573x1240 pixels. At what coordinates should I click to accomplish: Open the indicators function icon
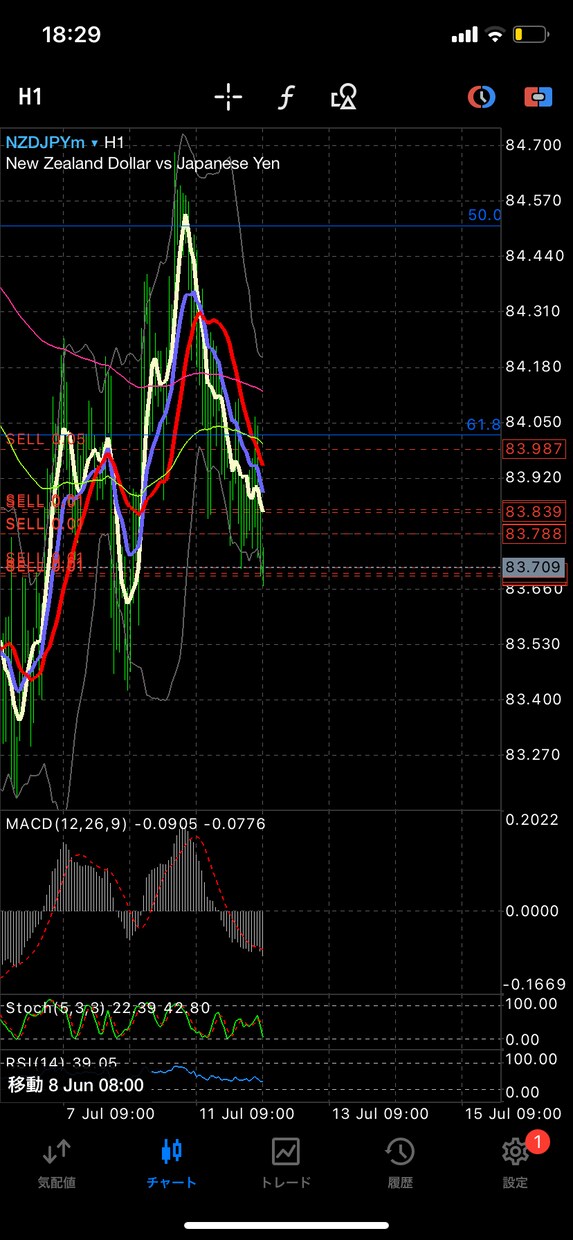point(287,97)
